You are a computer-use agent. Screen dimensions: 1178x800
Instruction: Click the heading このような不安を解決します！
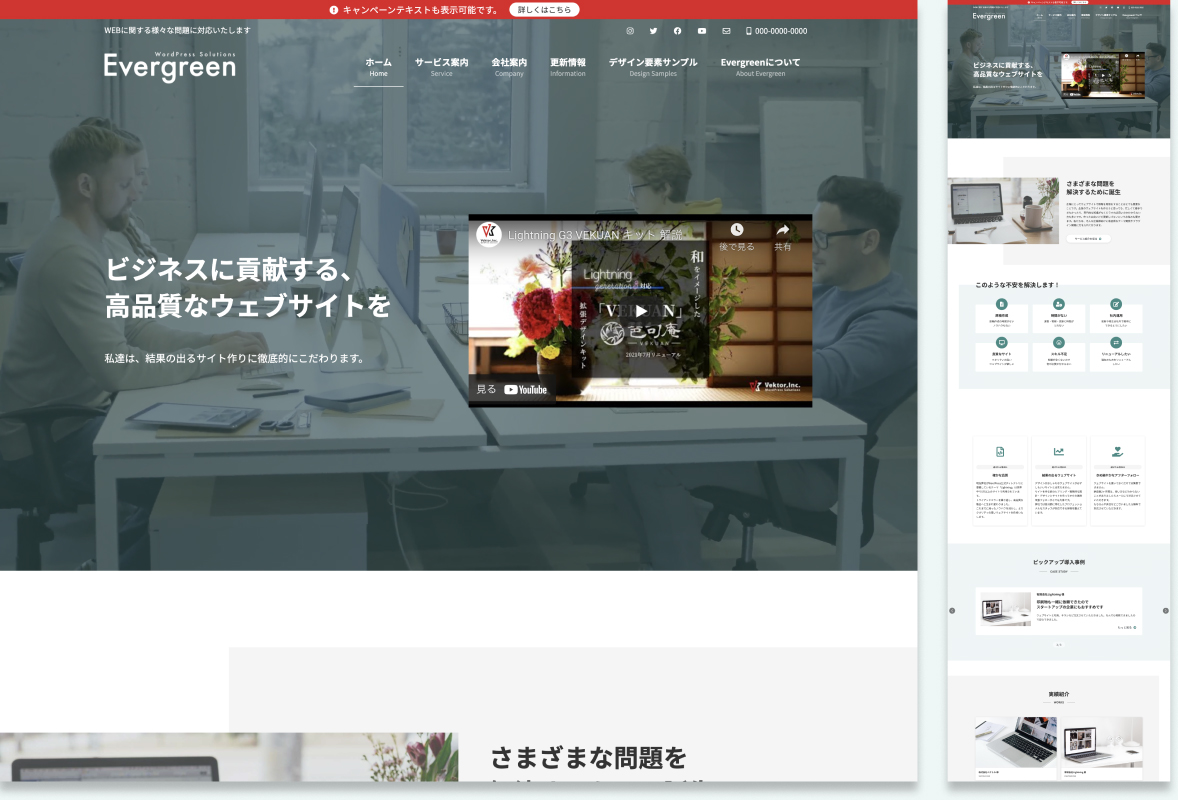pyautogui.click(x=1017, y=285)
